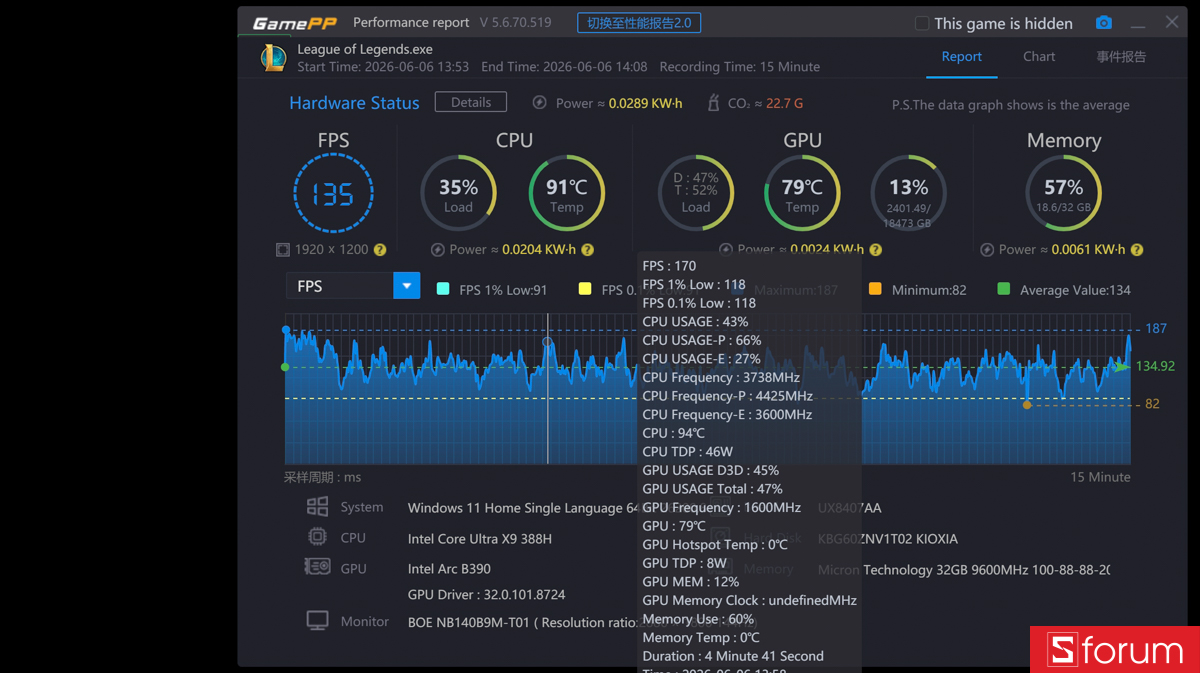Select the Report tab

click(961, 57)
